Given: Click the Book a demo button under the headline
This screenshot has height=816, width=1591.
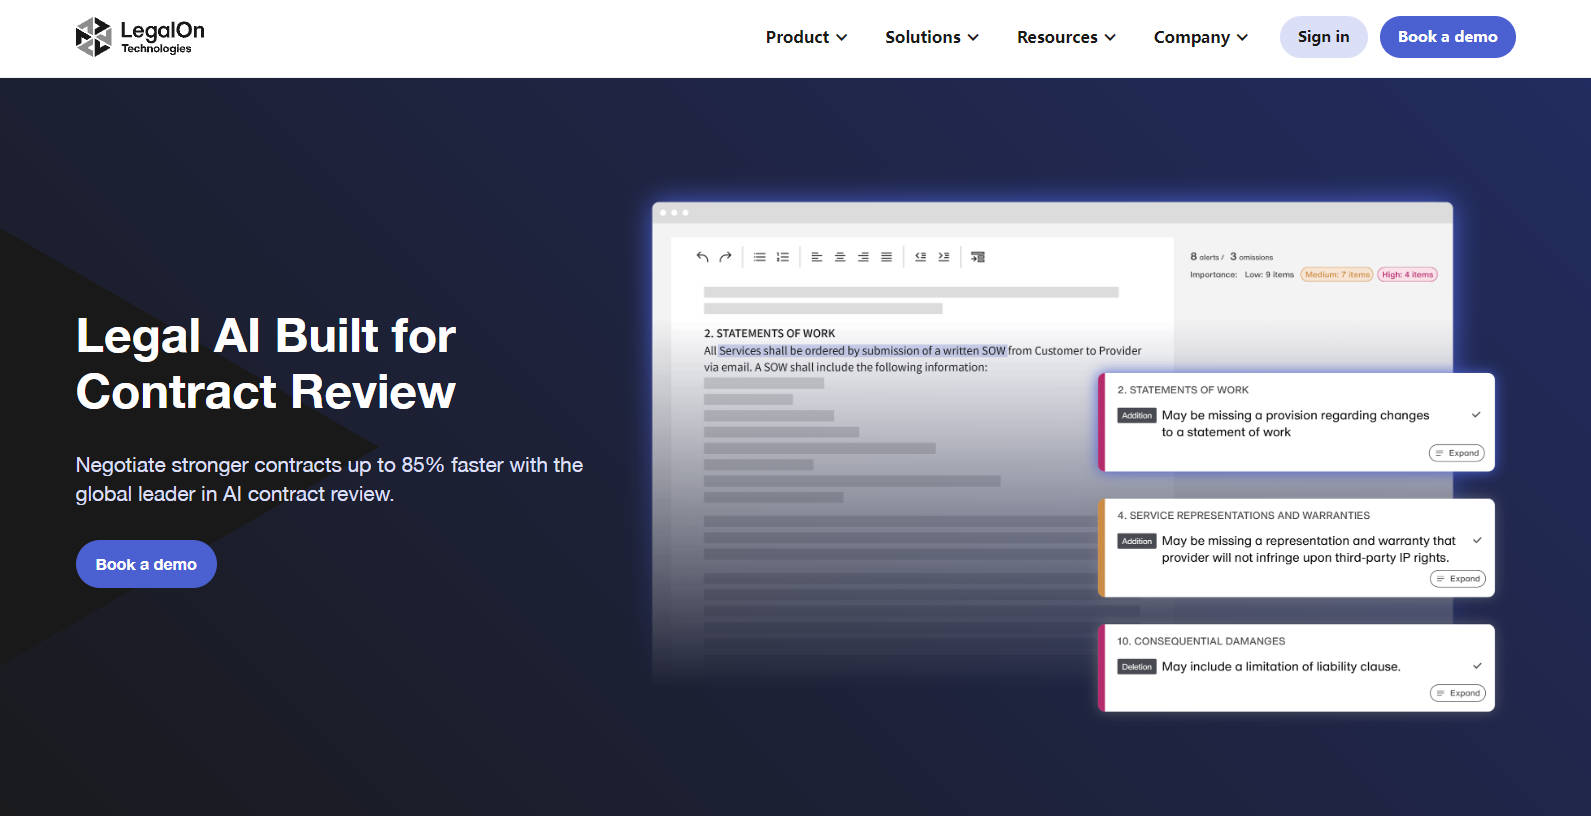Looking at the screenshot, I should click(146, 564).
